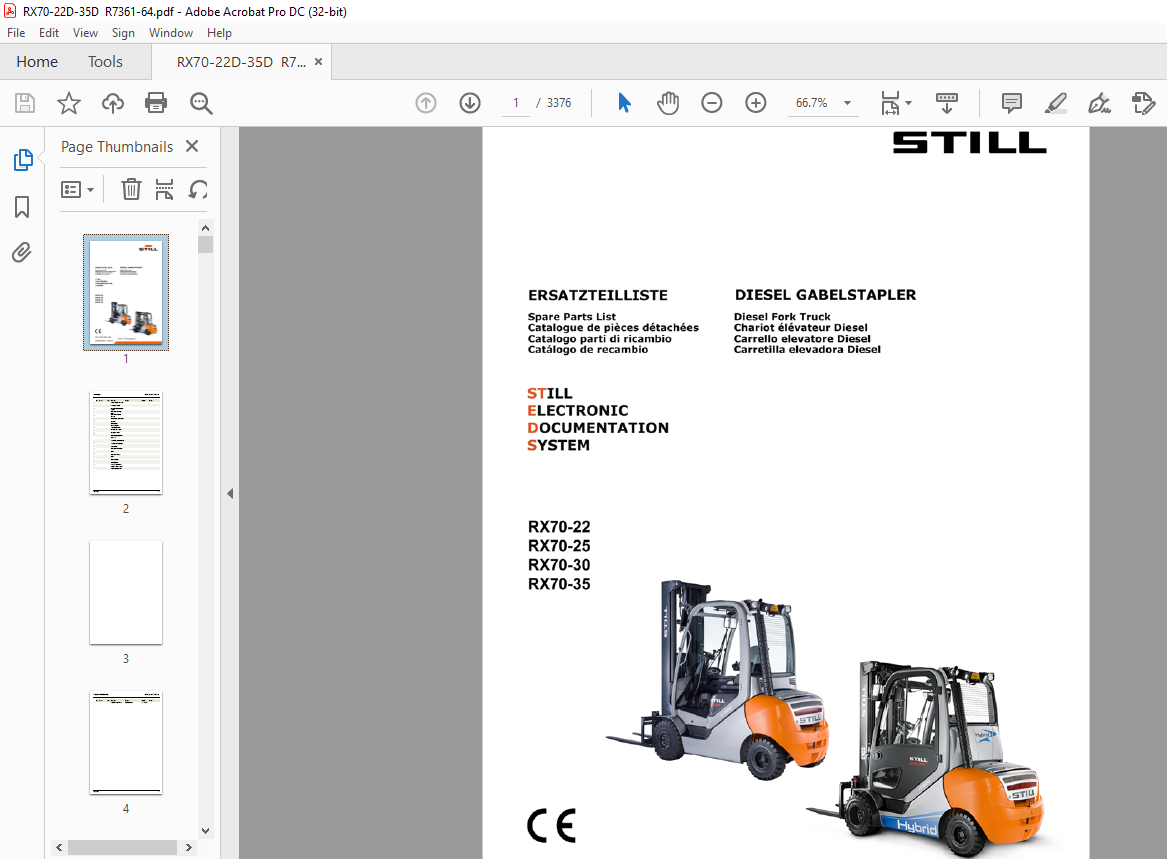Activate the Hand pan tool
Viewport: 1167px width, 859px height.
(668, 103)
